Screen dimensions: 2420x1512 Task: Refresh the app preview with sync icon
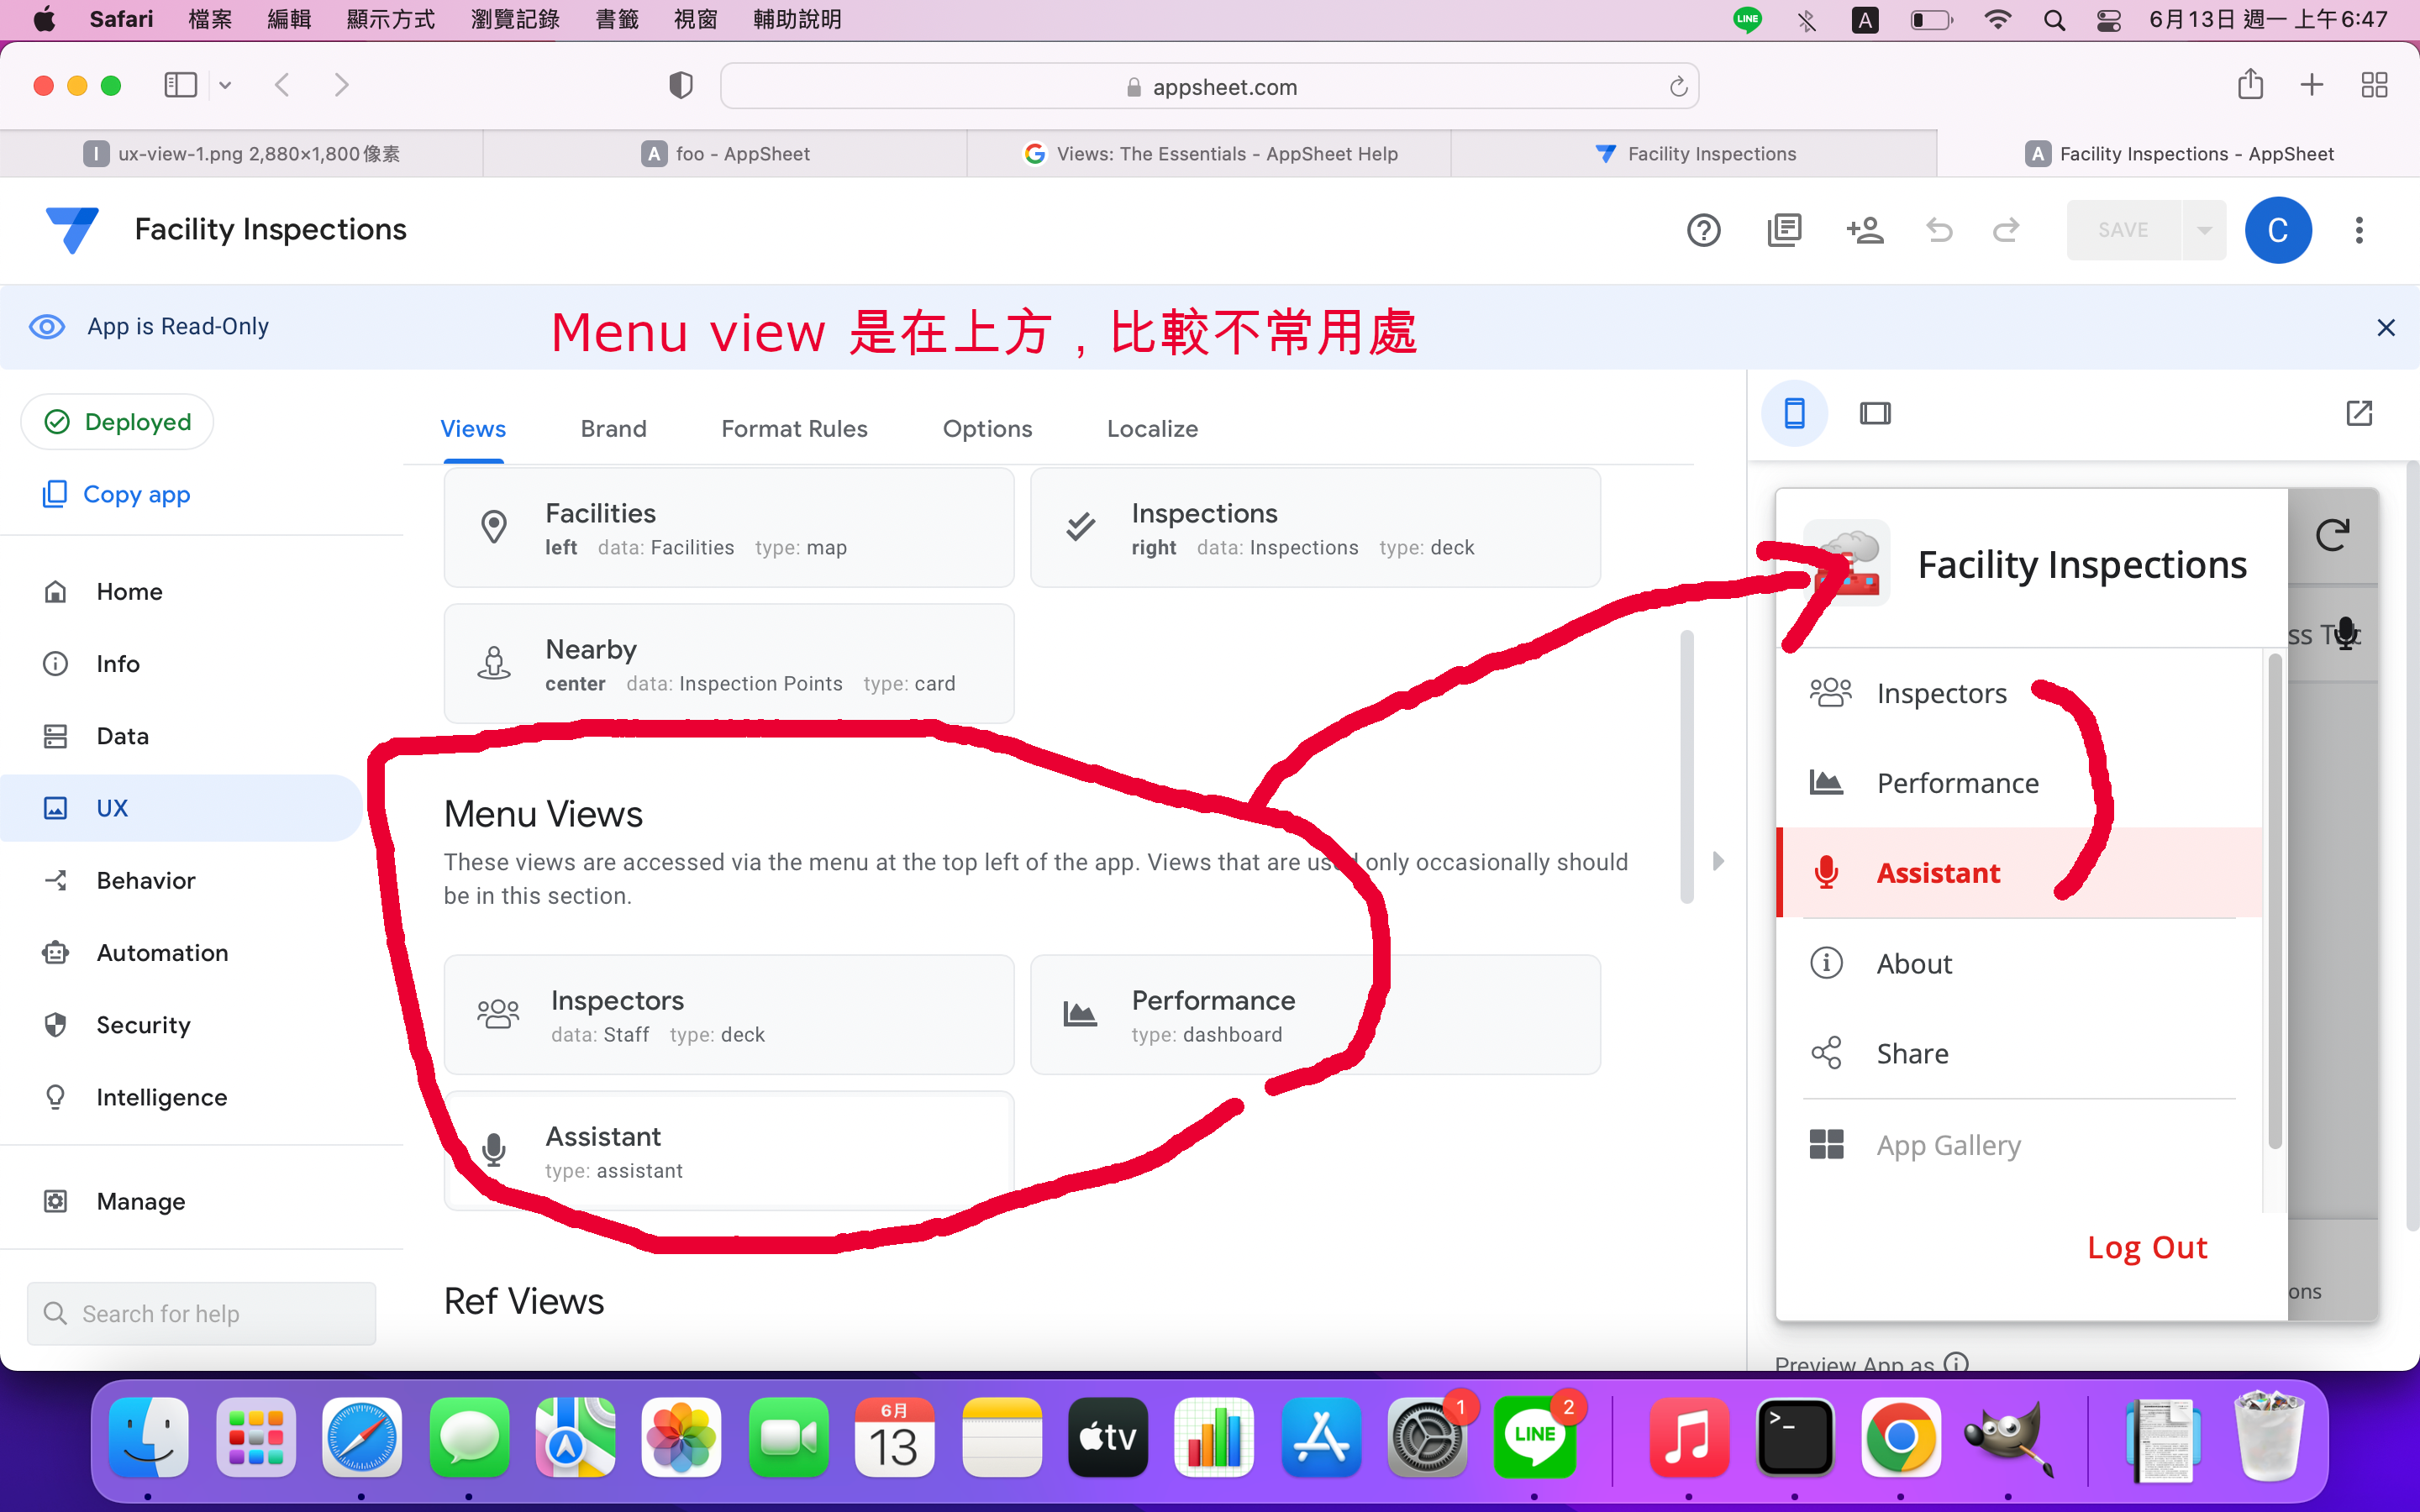coord(2332,535)
